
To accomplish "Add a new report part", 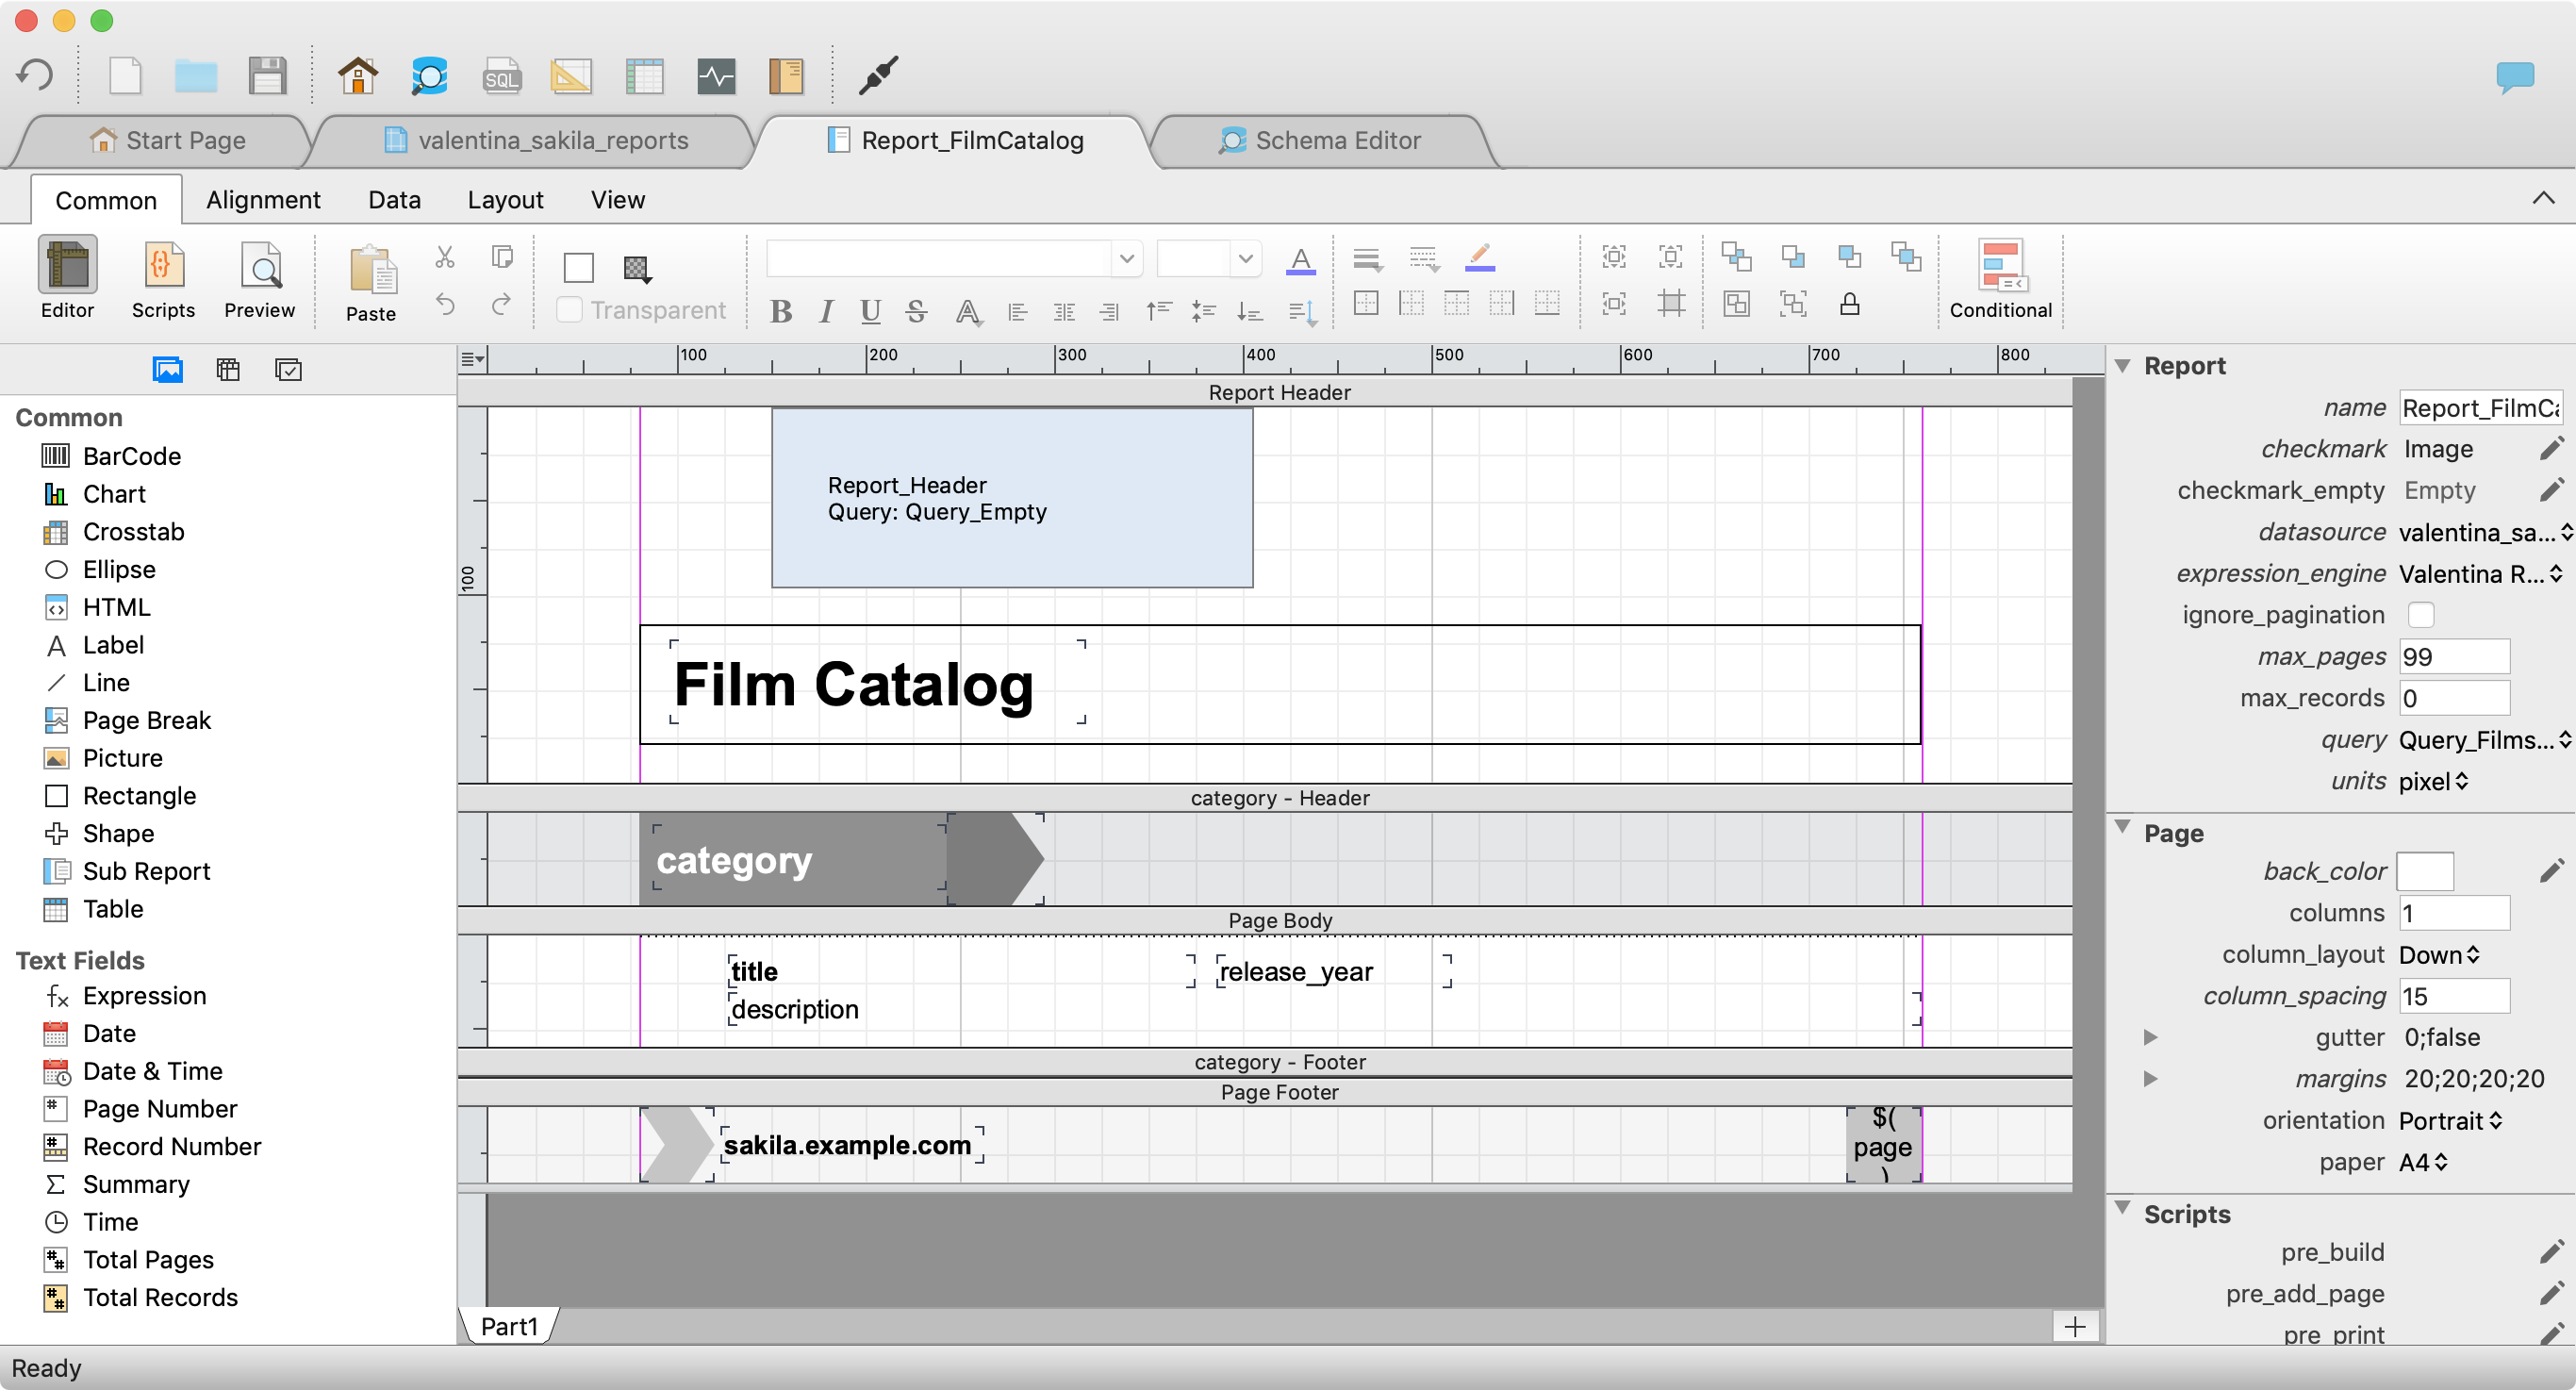I will pyautogui.click(x=2075, y=1327).
